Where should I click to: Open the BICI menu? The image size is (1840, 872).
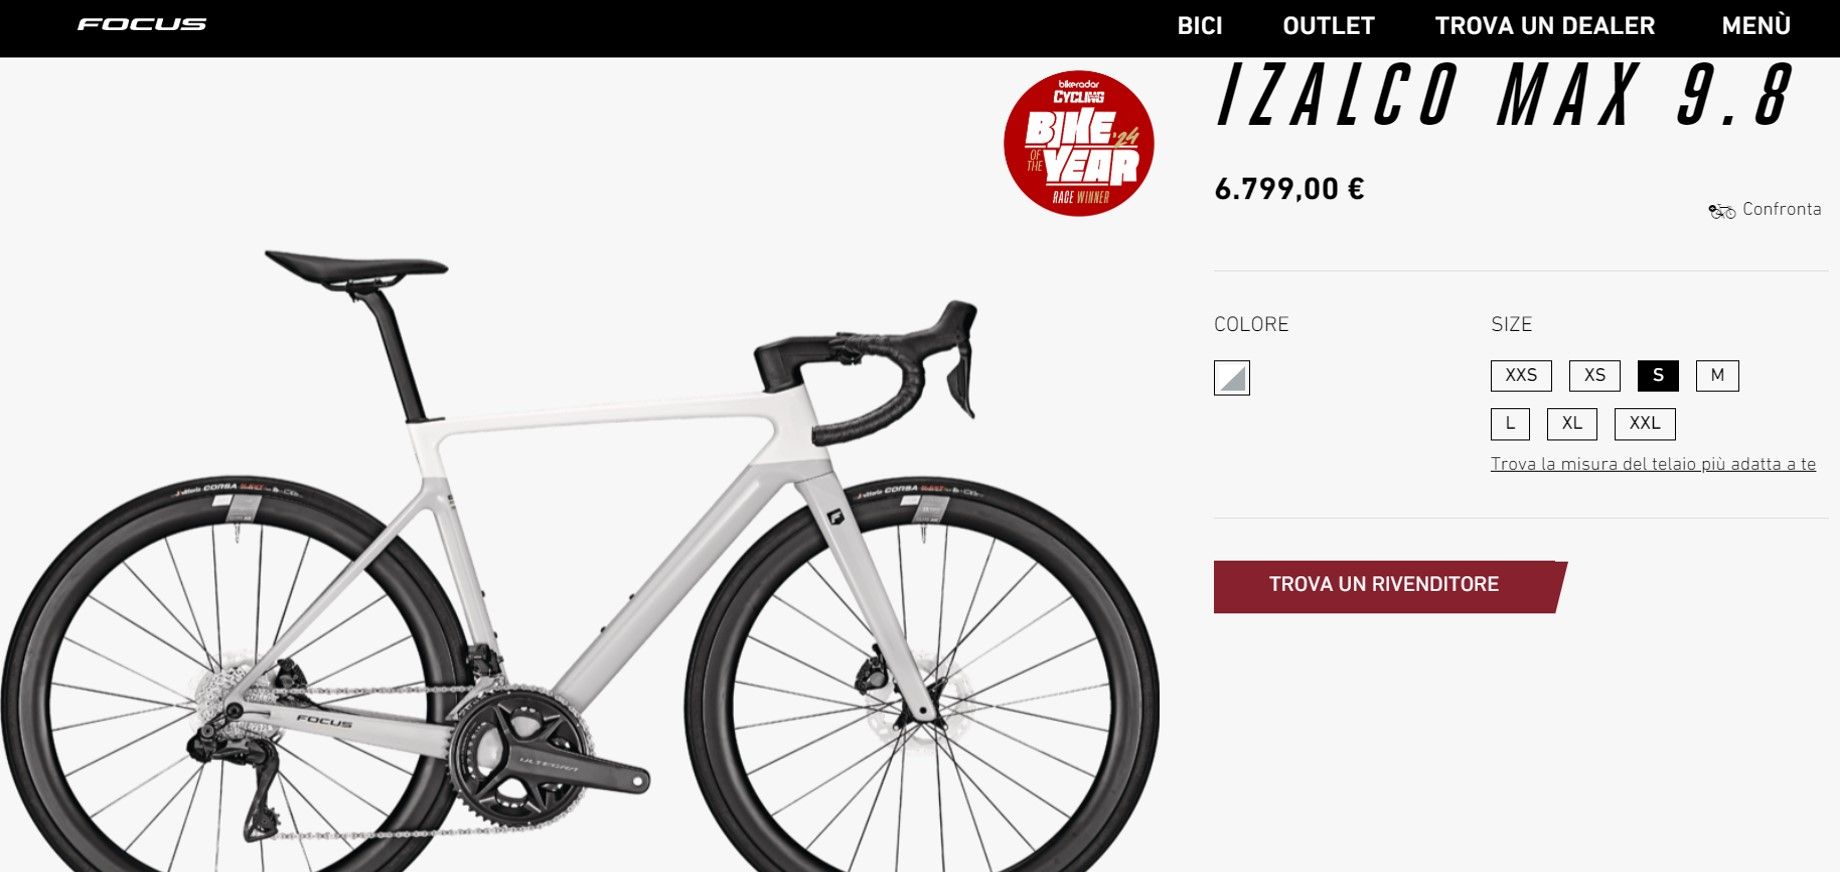(1200, 26)
